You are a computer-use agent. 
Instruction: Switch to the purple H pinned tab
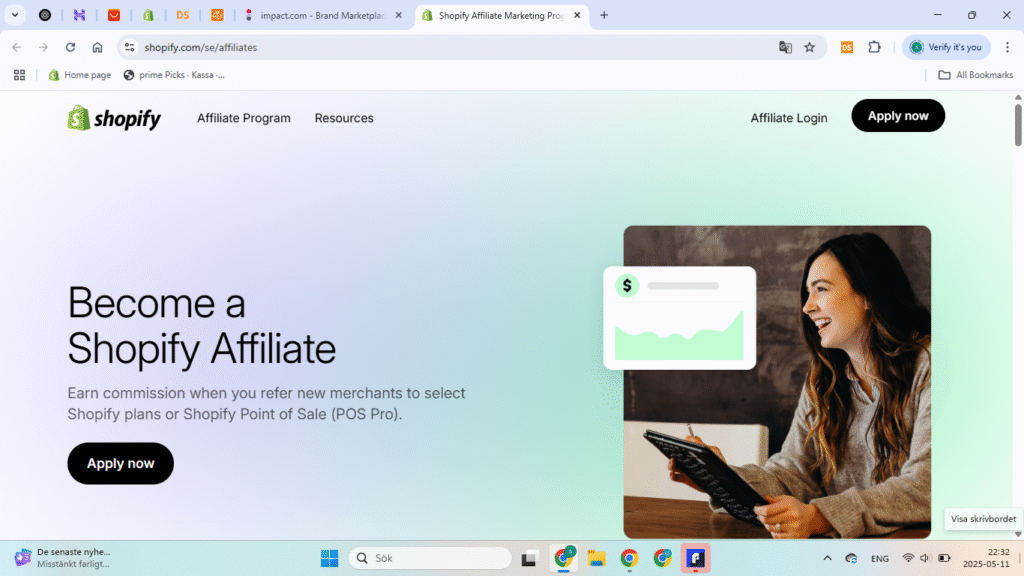(x=79, y=15)
